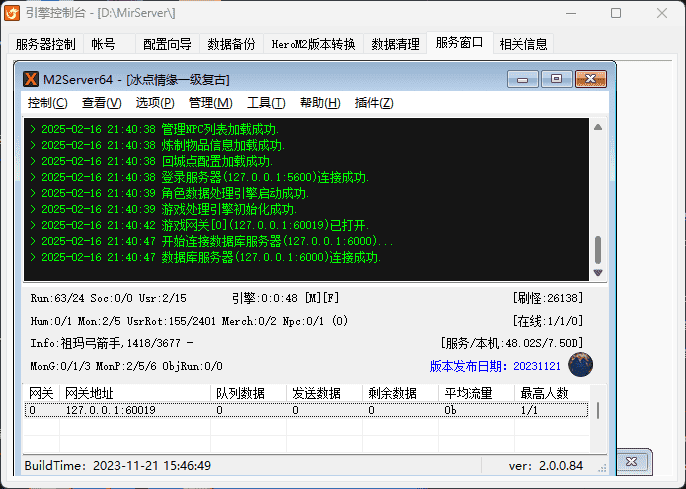
Task: Switch to the 服务器控制 tab
Action: [x=45, y=44]
